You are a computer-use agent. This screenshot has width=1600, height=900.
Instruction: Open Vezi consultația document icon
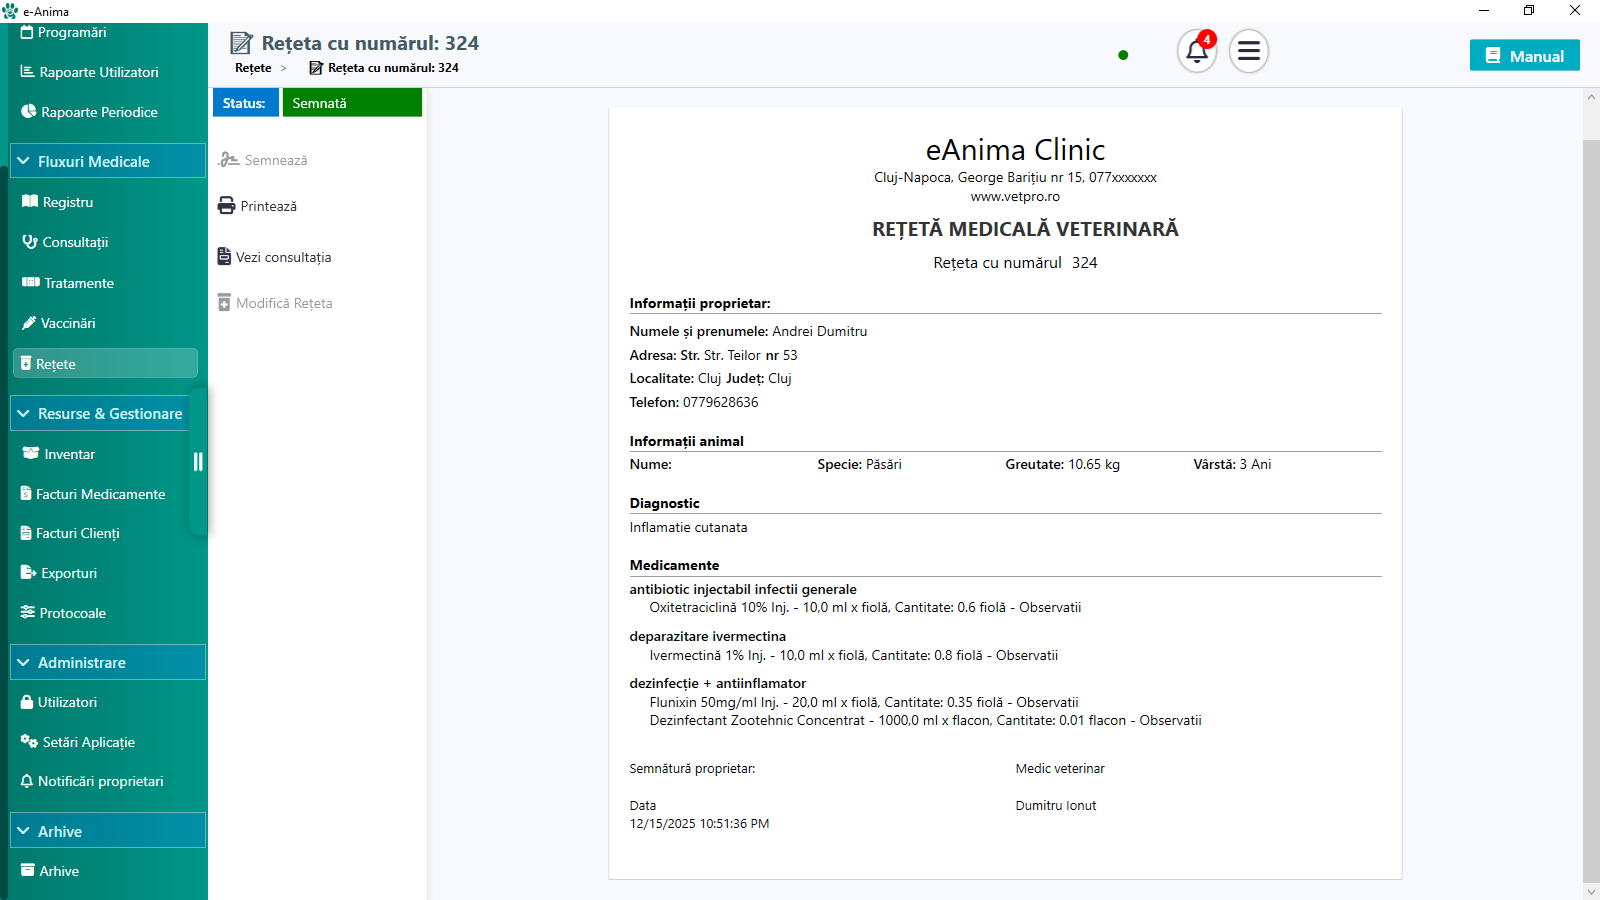225,257
